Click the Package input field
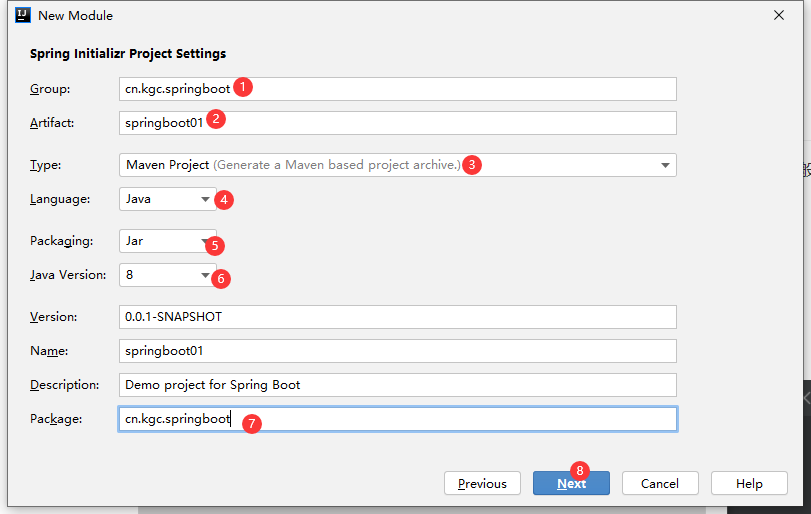Viewport: 811px width, 514px height. [x=398, y=419]
